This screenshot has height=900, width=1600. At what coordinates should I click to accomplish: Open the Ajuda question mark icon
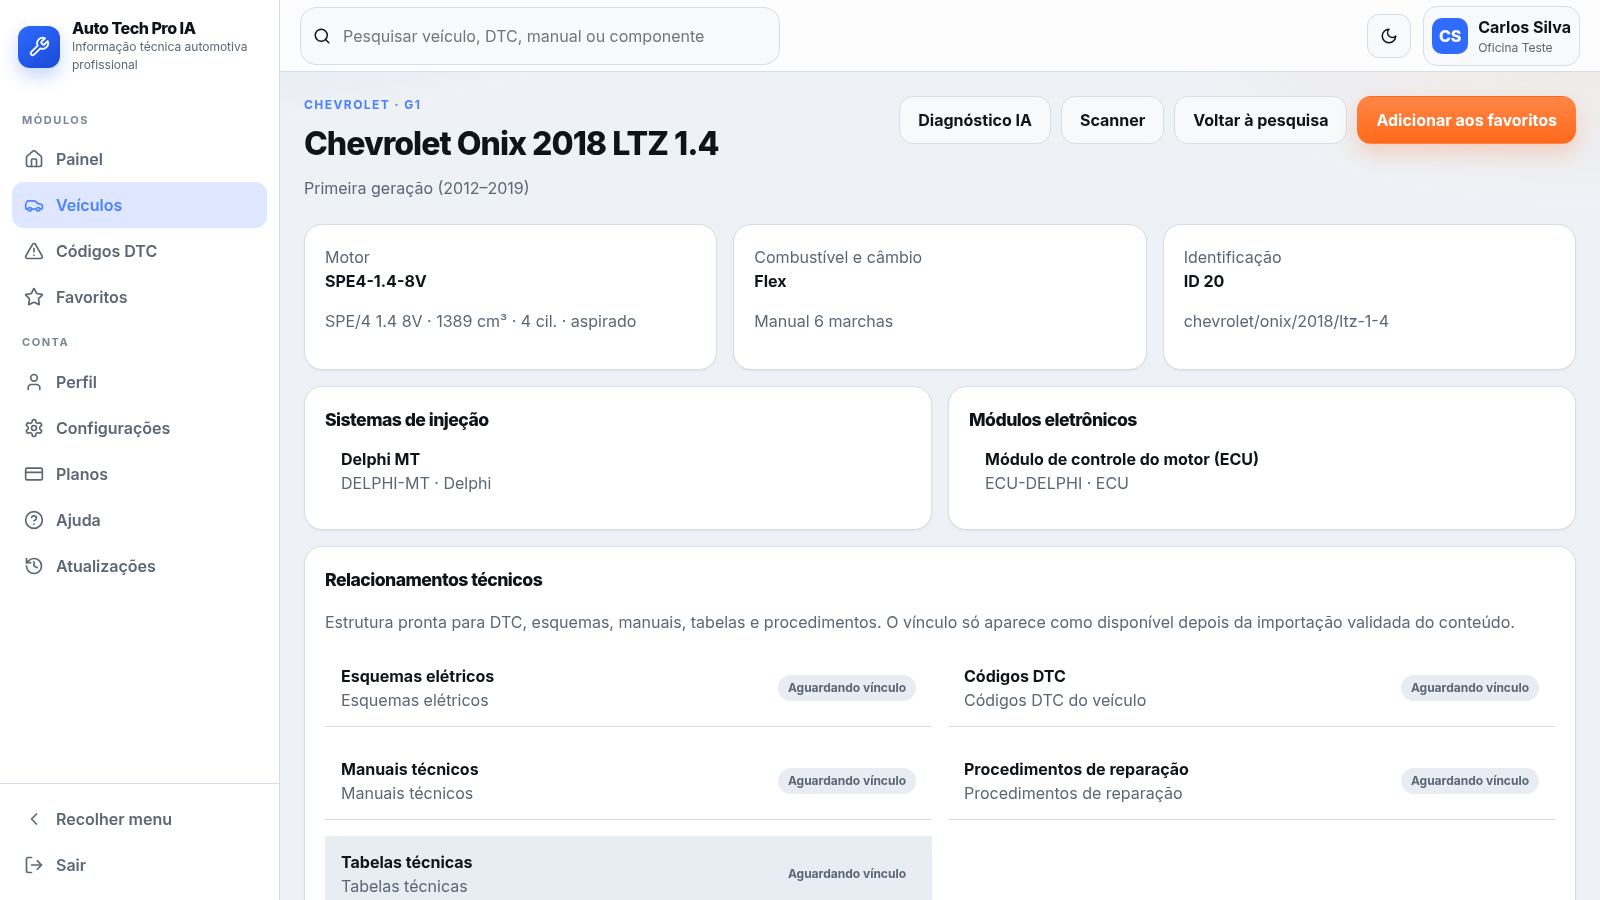[34, 520]
